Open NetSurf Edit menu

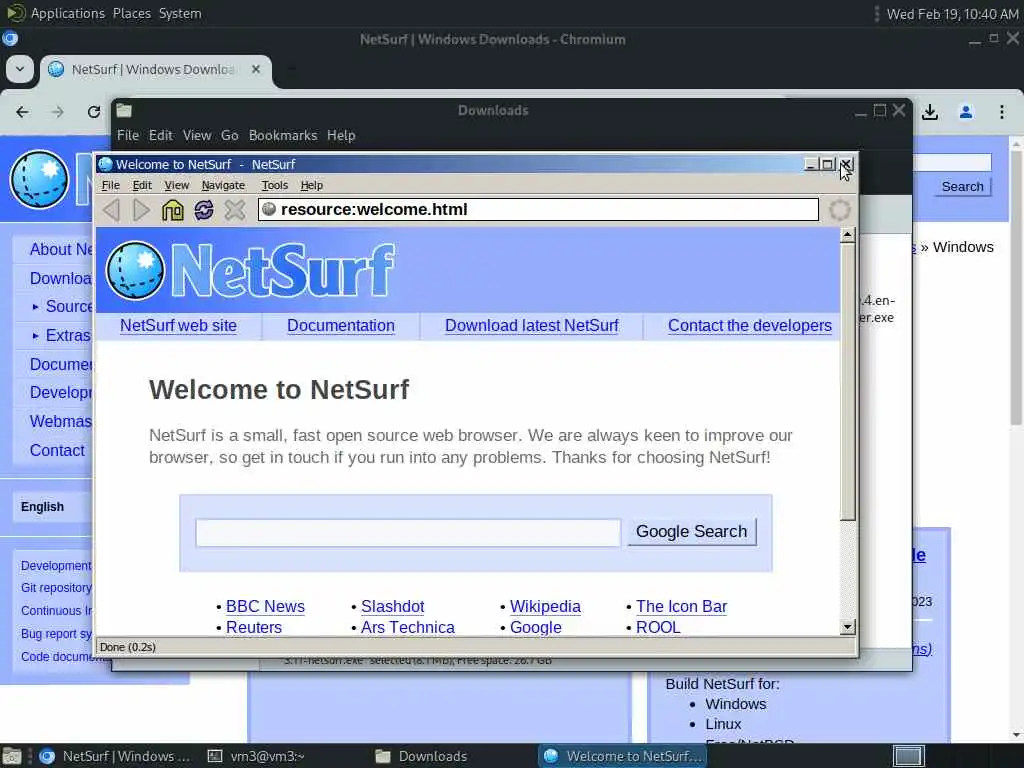142,185
